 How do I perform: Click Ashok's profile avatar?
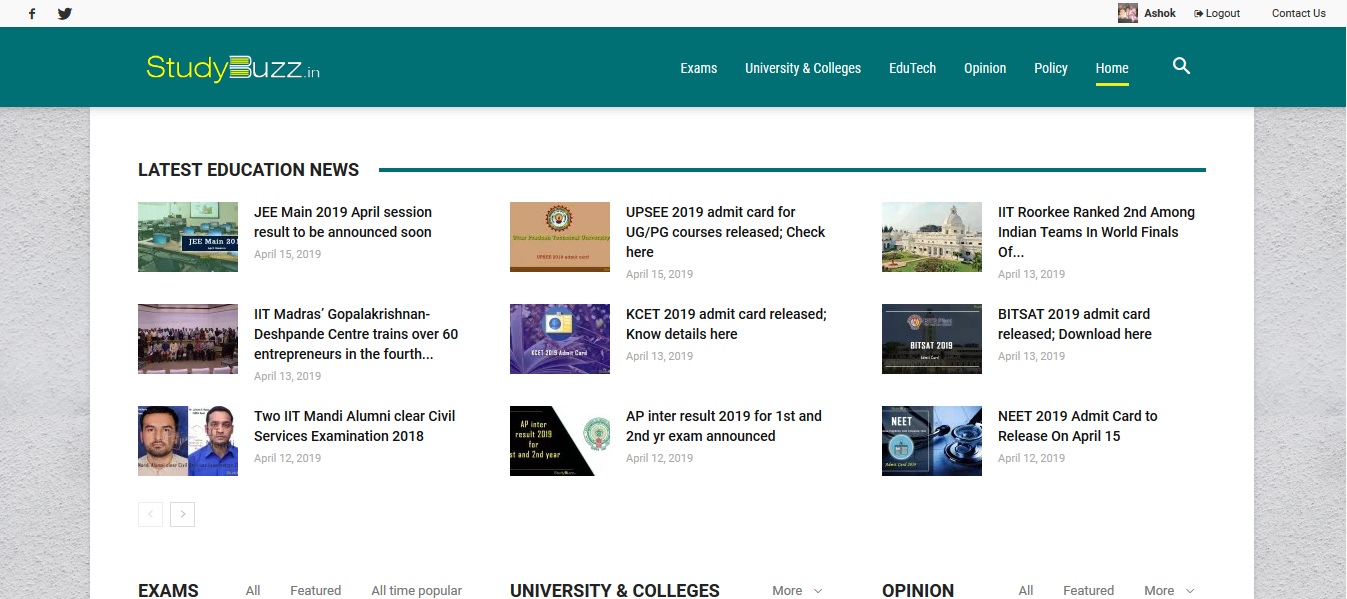click(x=1128, y=13)
